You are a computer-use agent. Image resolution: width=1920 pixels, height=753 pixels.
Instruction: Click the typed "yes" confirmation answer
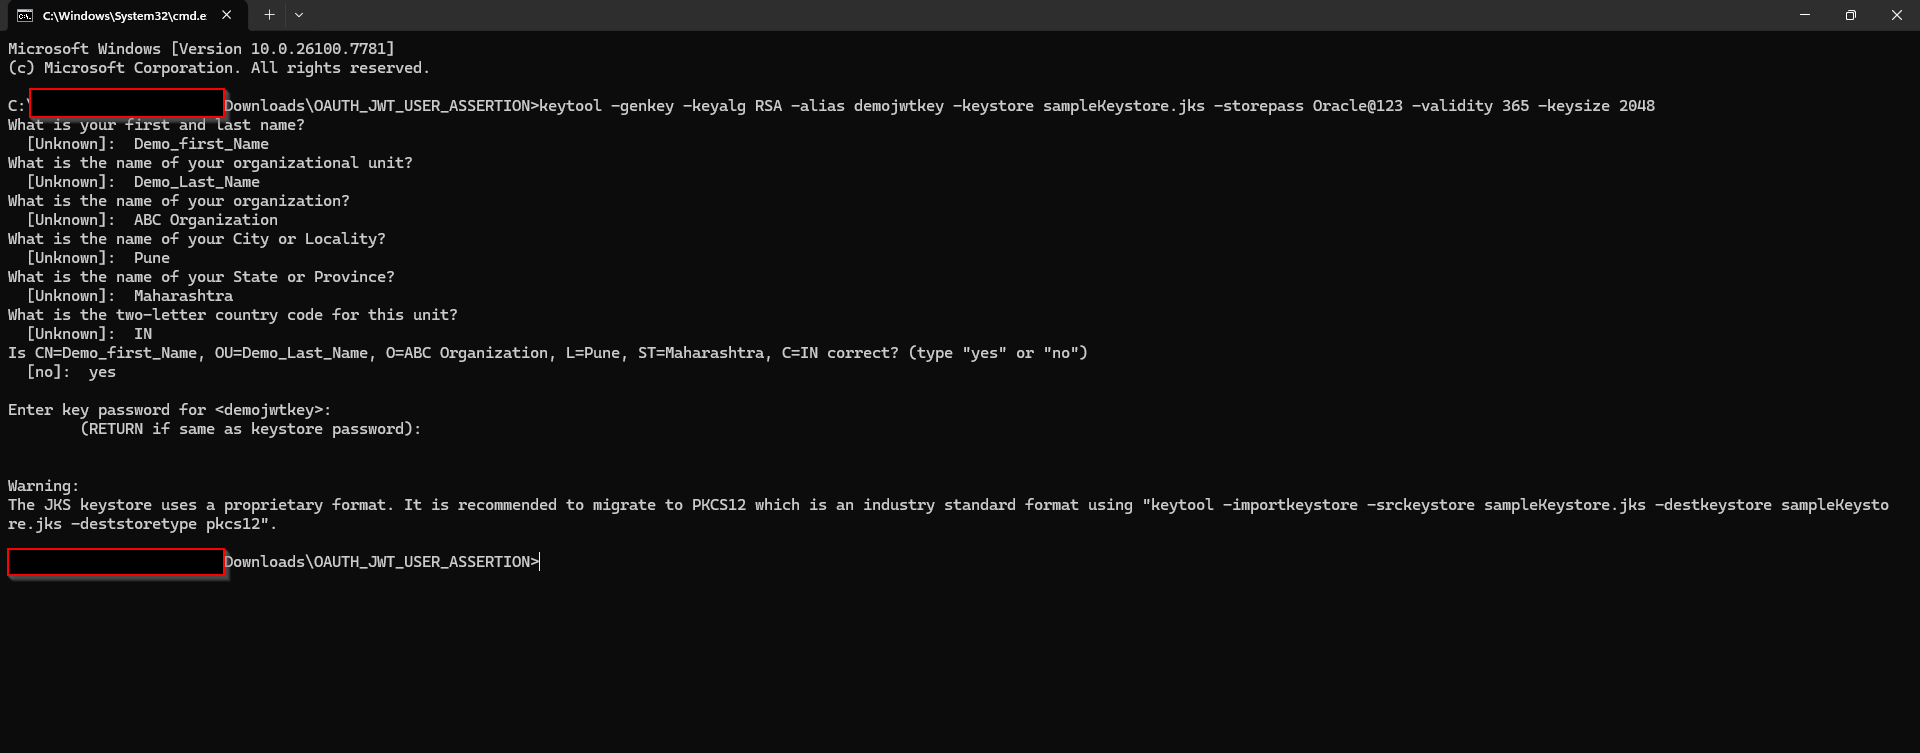coord(102,372)
